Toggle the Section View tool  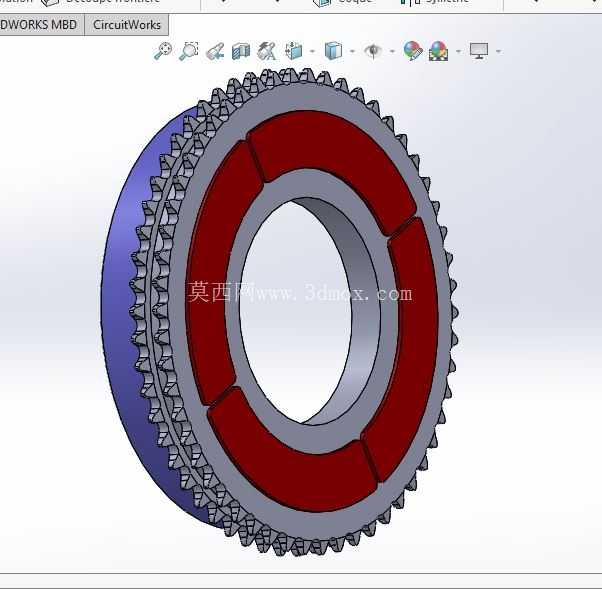[x=241, y=51]
